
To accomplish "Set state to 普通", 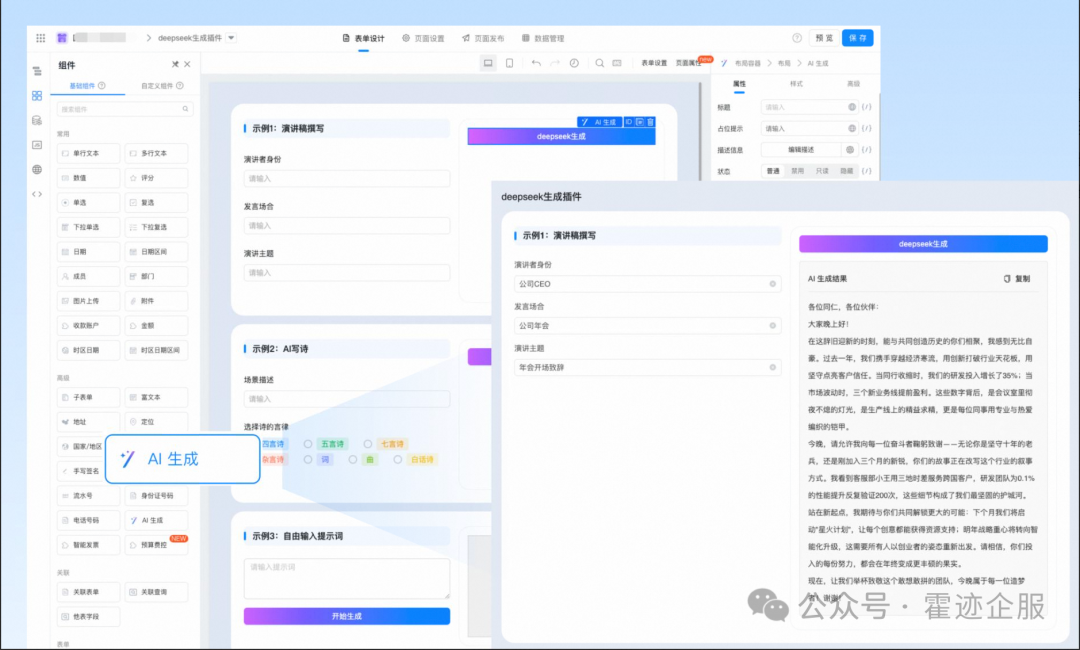I will pyautogui.click(x=773, y=171).
